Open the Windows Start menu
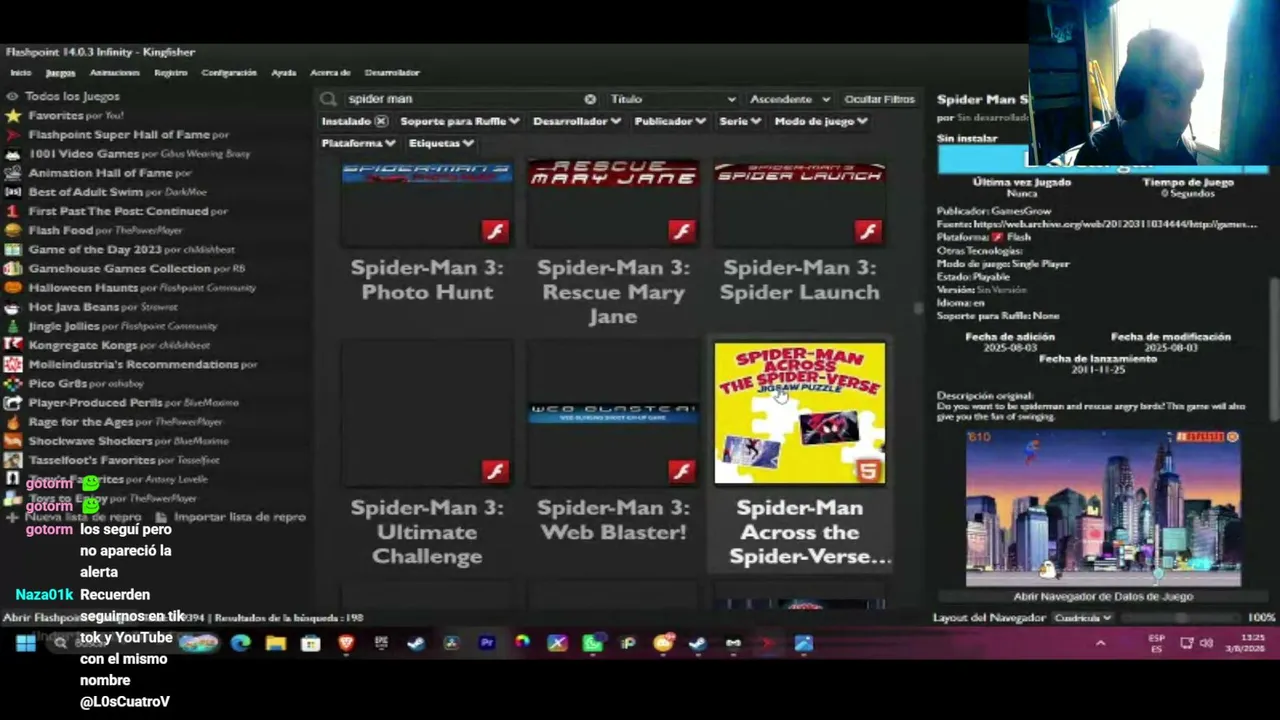Image resolution: width=1280 pixels, height=720 pixels. point(26,643)
